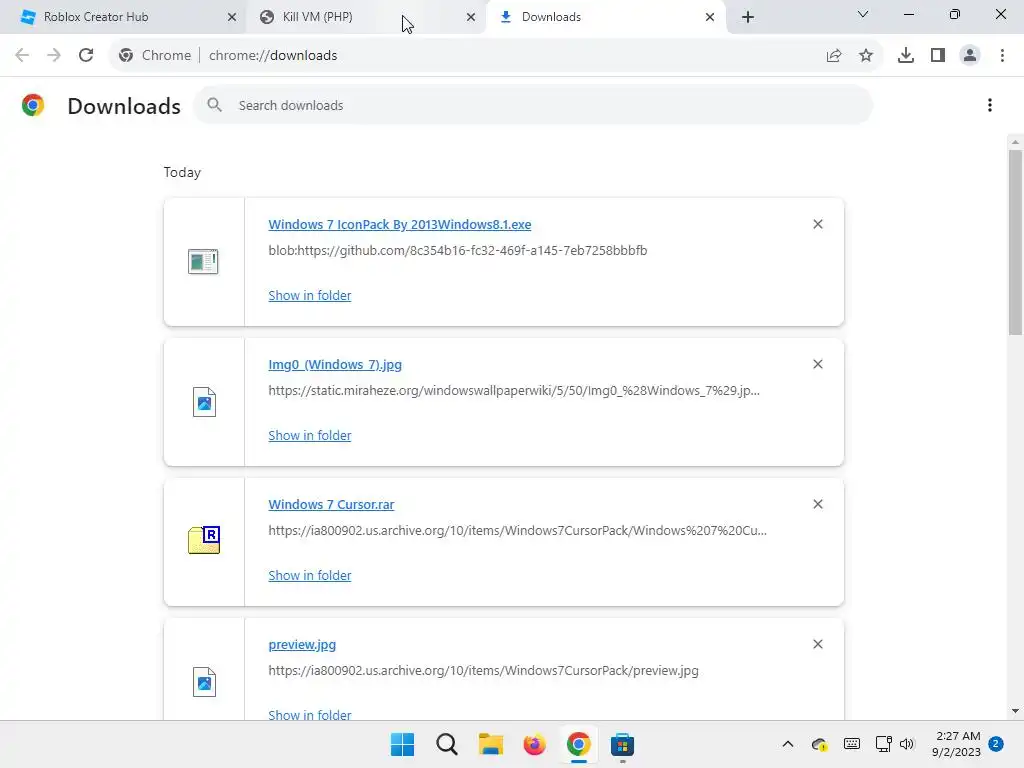Toggle the browser side panel
Image resolution: width=1024 pixels, height=768 pixels.
pos(938,56)
